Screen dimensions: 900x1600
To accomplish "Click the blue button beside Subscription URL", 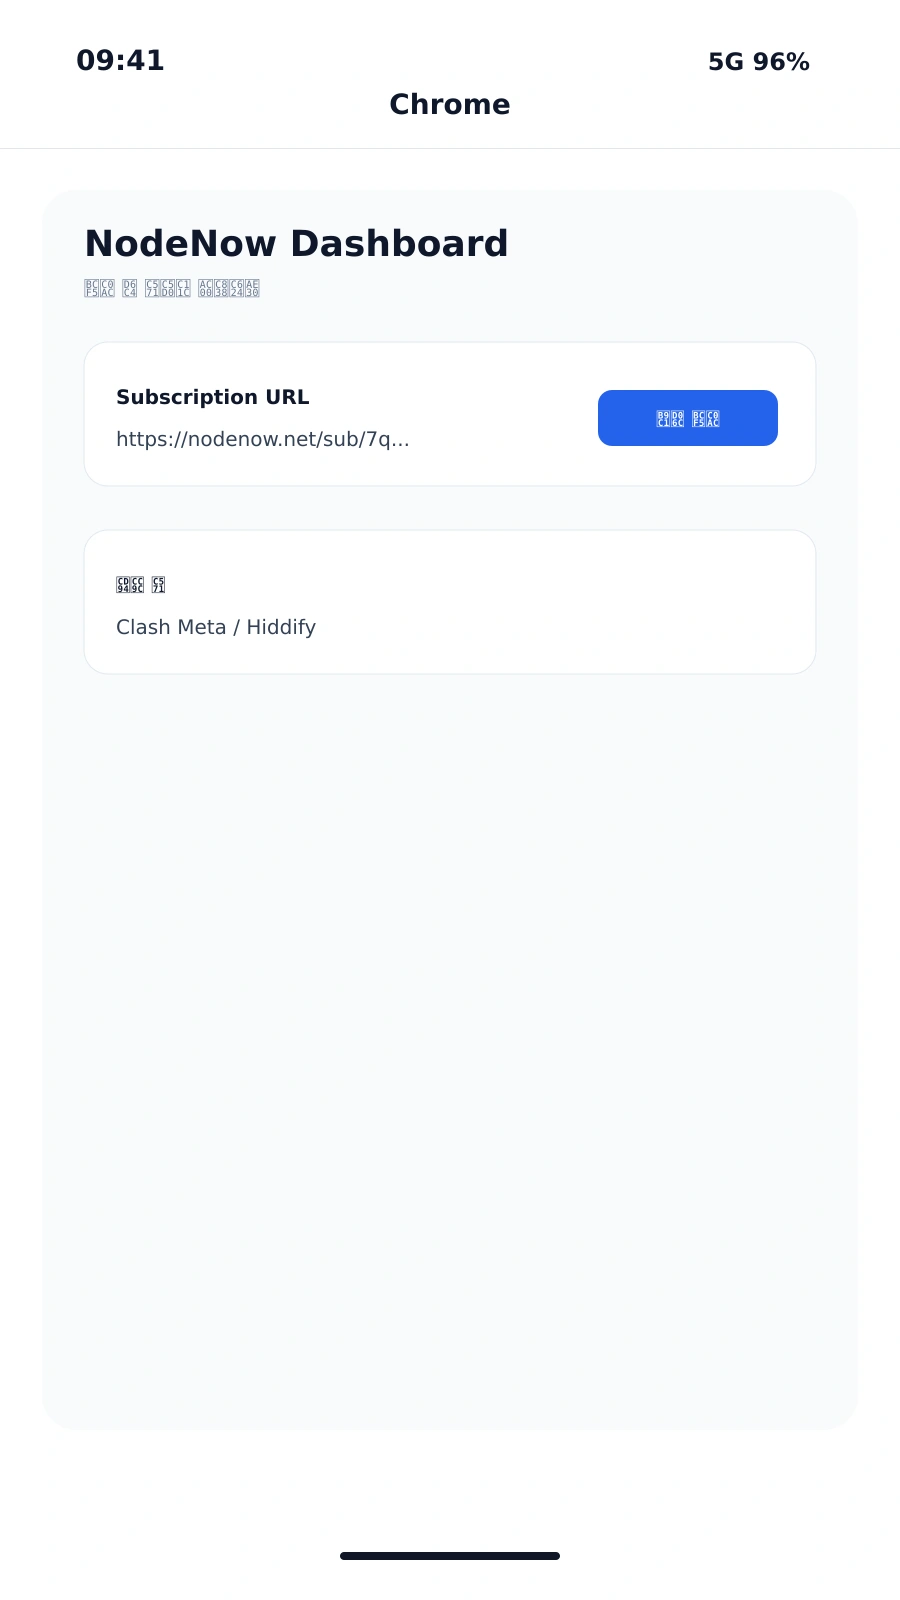I will coord(688,418).
